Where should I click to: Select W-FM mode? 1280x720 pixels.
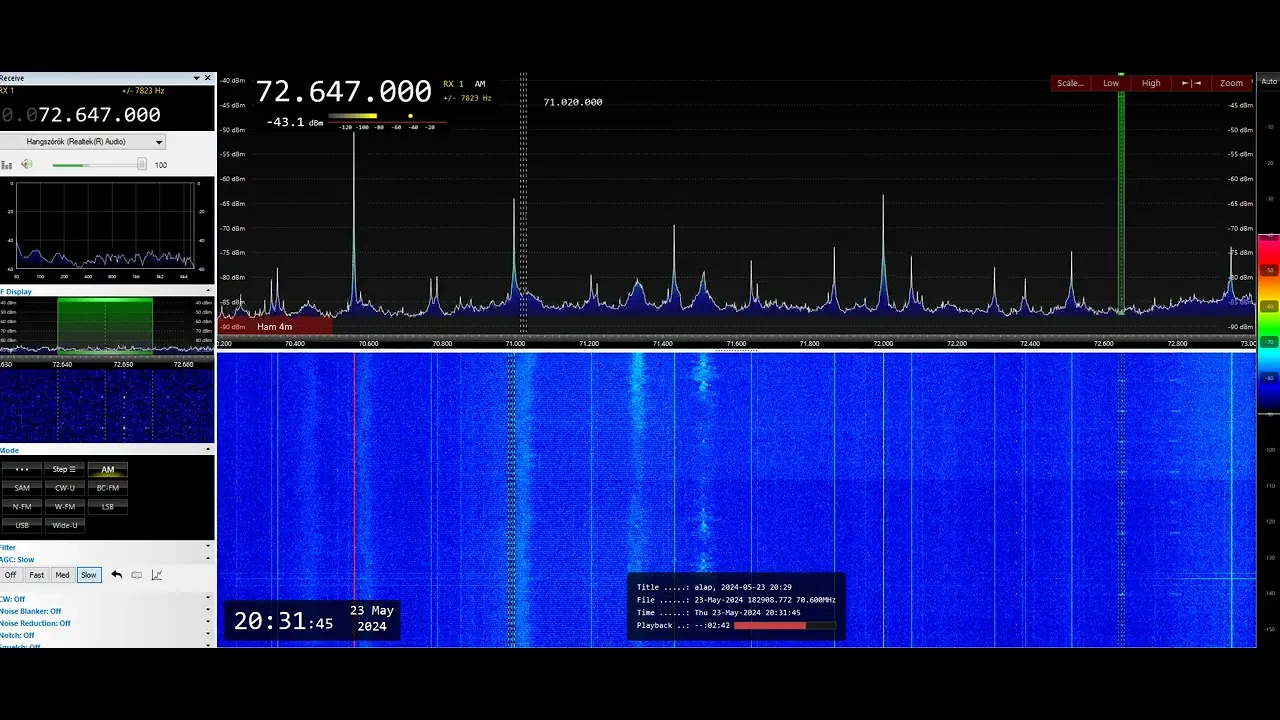[64, 506]
